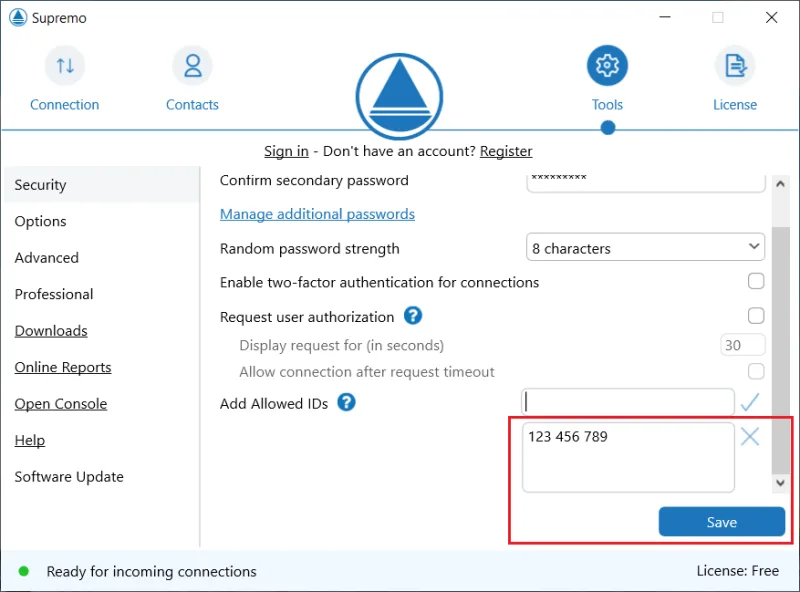Viewport: 800px width, 592px height.
Task: Open the Professional settings tab
Action: click(54, 294)
